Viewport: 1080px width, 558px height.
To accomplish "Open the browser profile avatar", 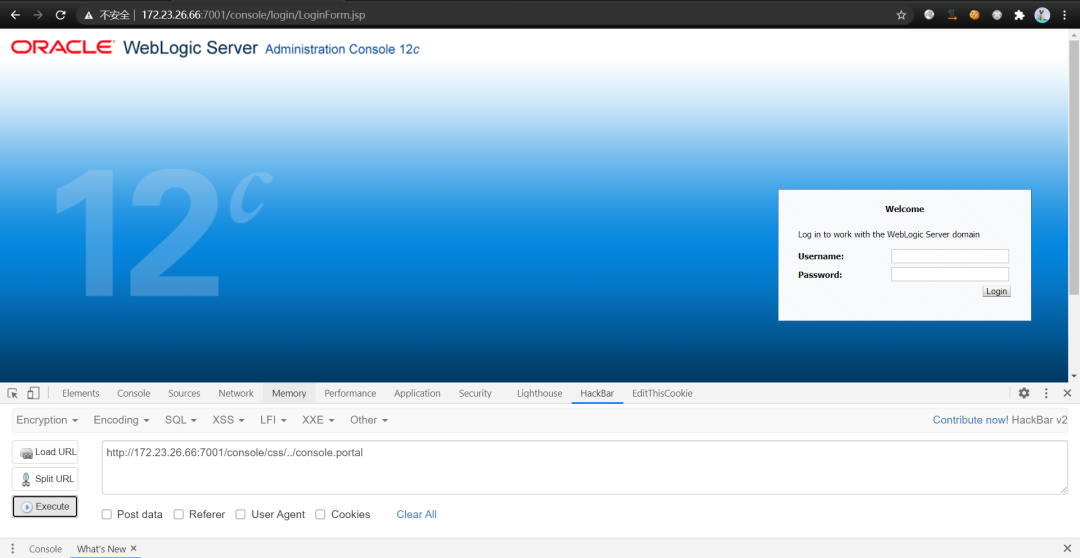I will 1042,14.
